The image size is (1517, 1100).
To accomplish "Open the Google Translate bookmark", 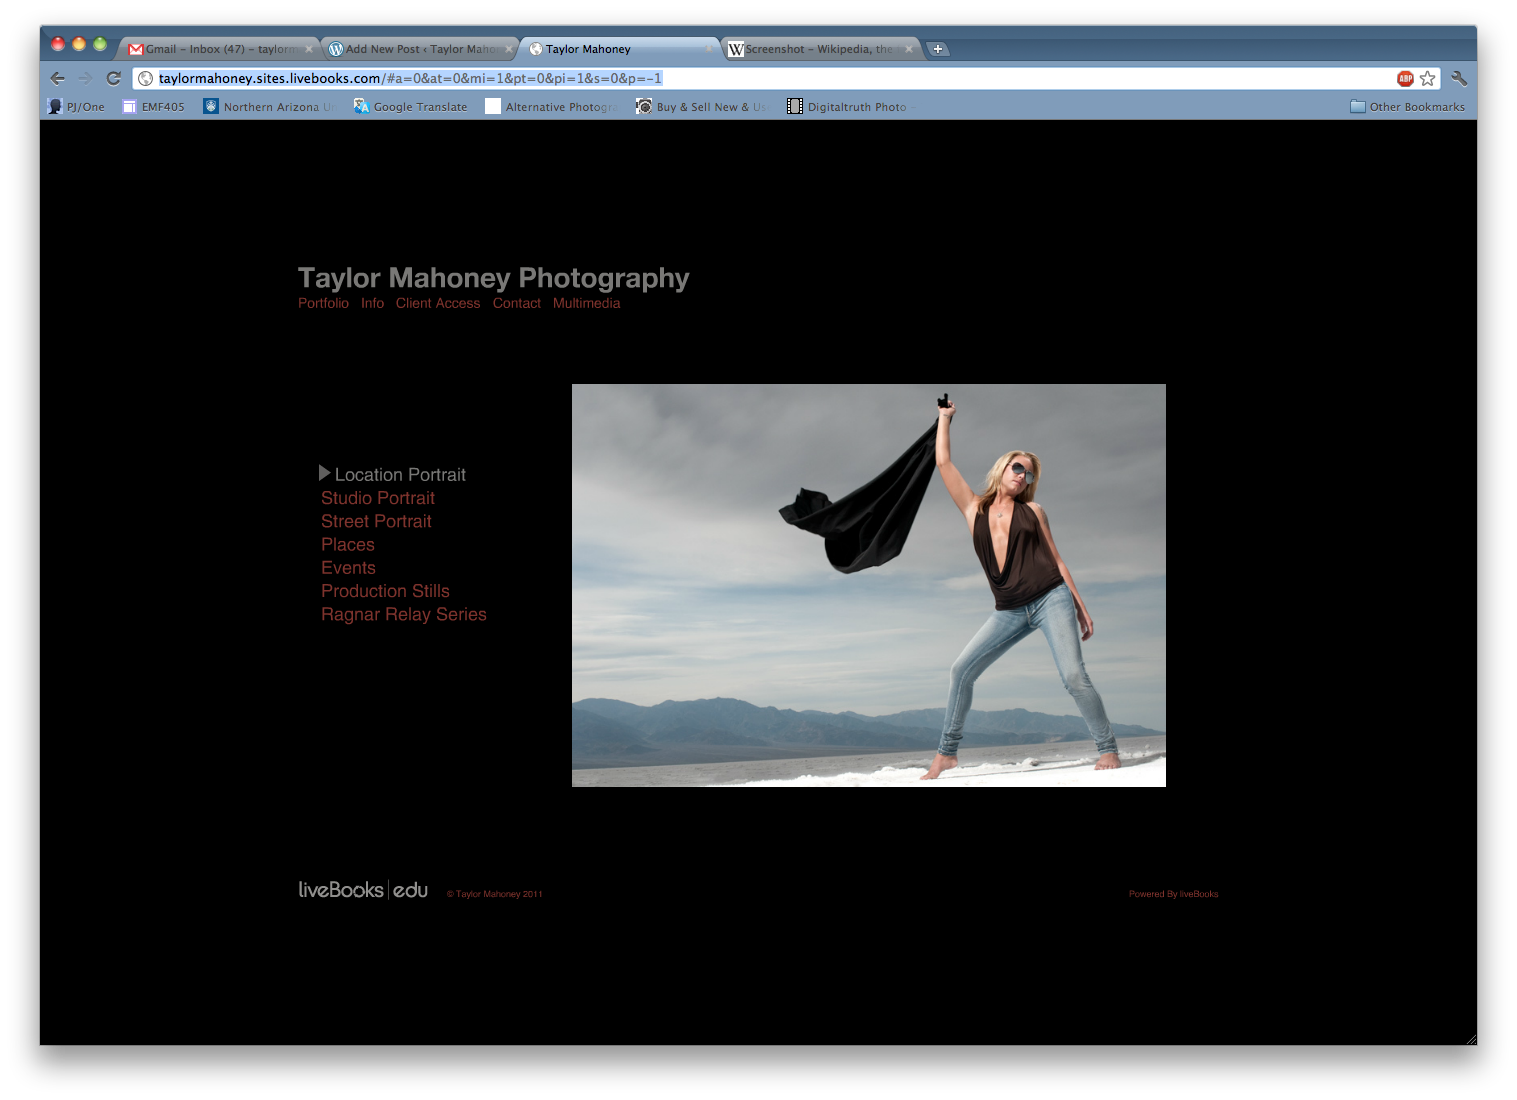I will [411, 107].
